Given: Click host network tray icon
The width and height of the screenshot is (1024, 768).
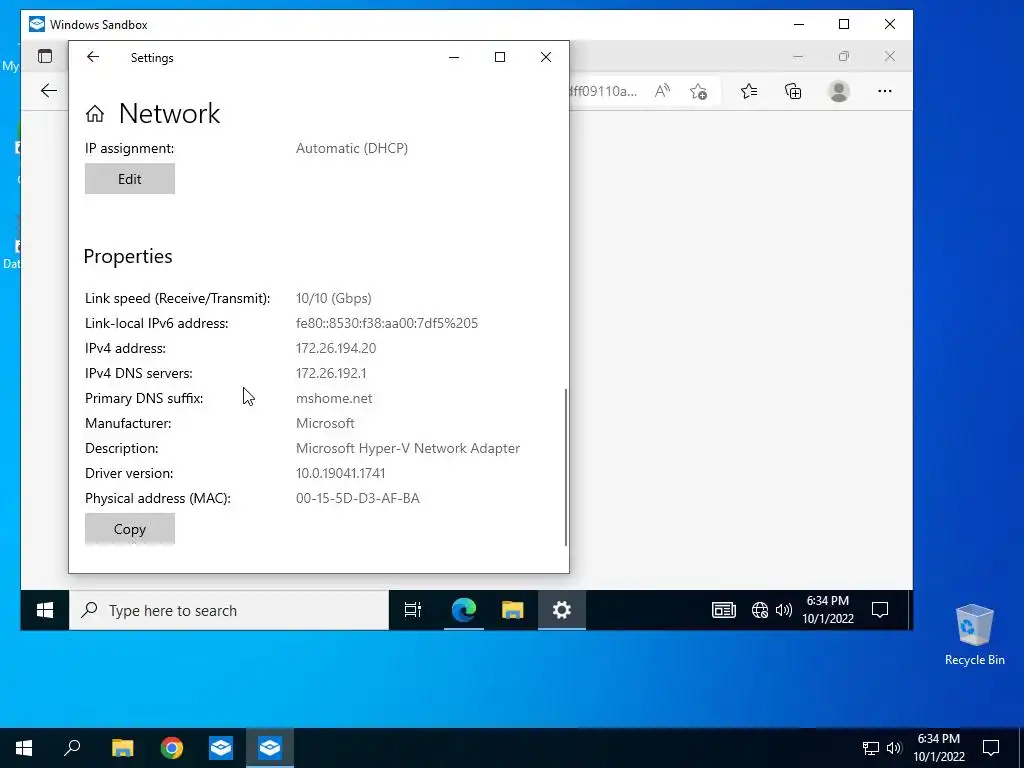Looking at the screenshot, I should 871,748.
